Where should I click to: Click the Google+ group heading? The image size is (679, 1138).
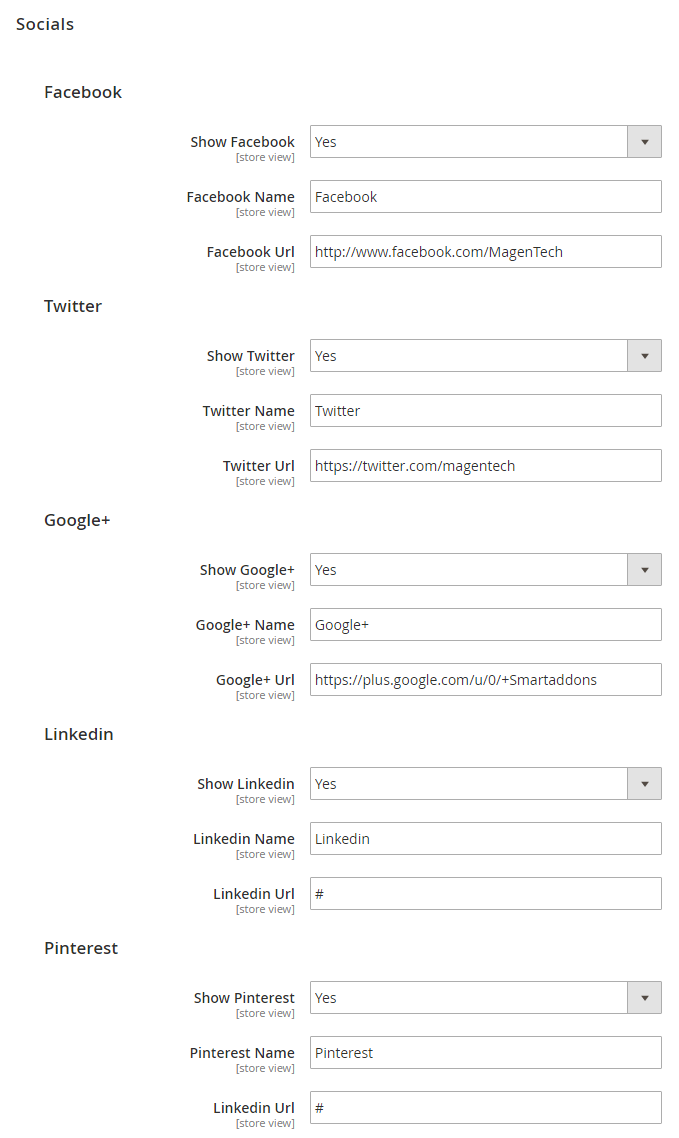77,520
